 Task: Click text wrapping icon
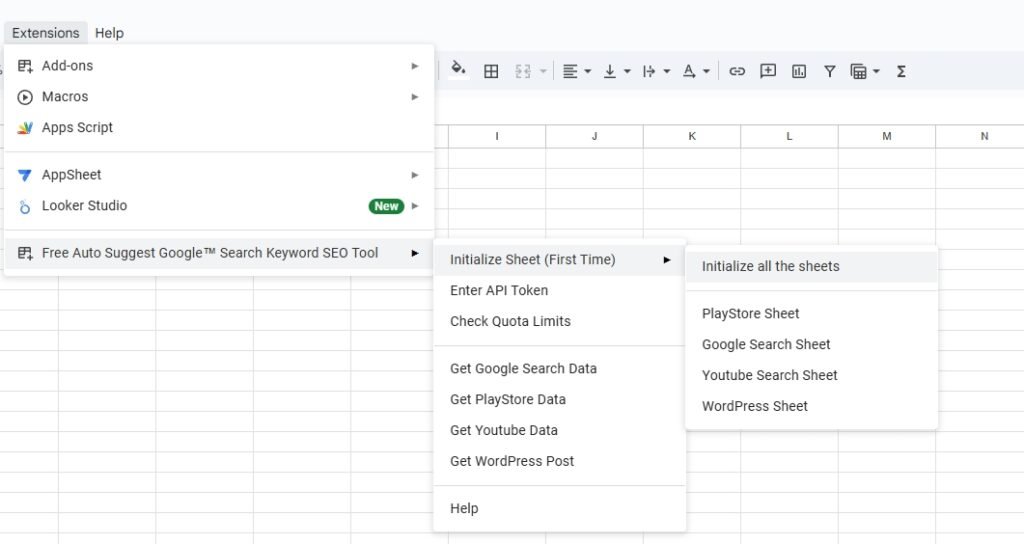point(648,71)
